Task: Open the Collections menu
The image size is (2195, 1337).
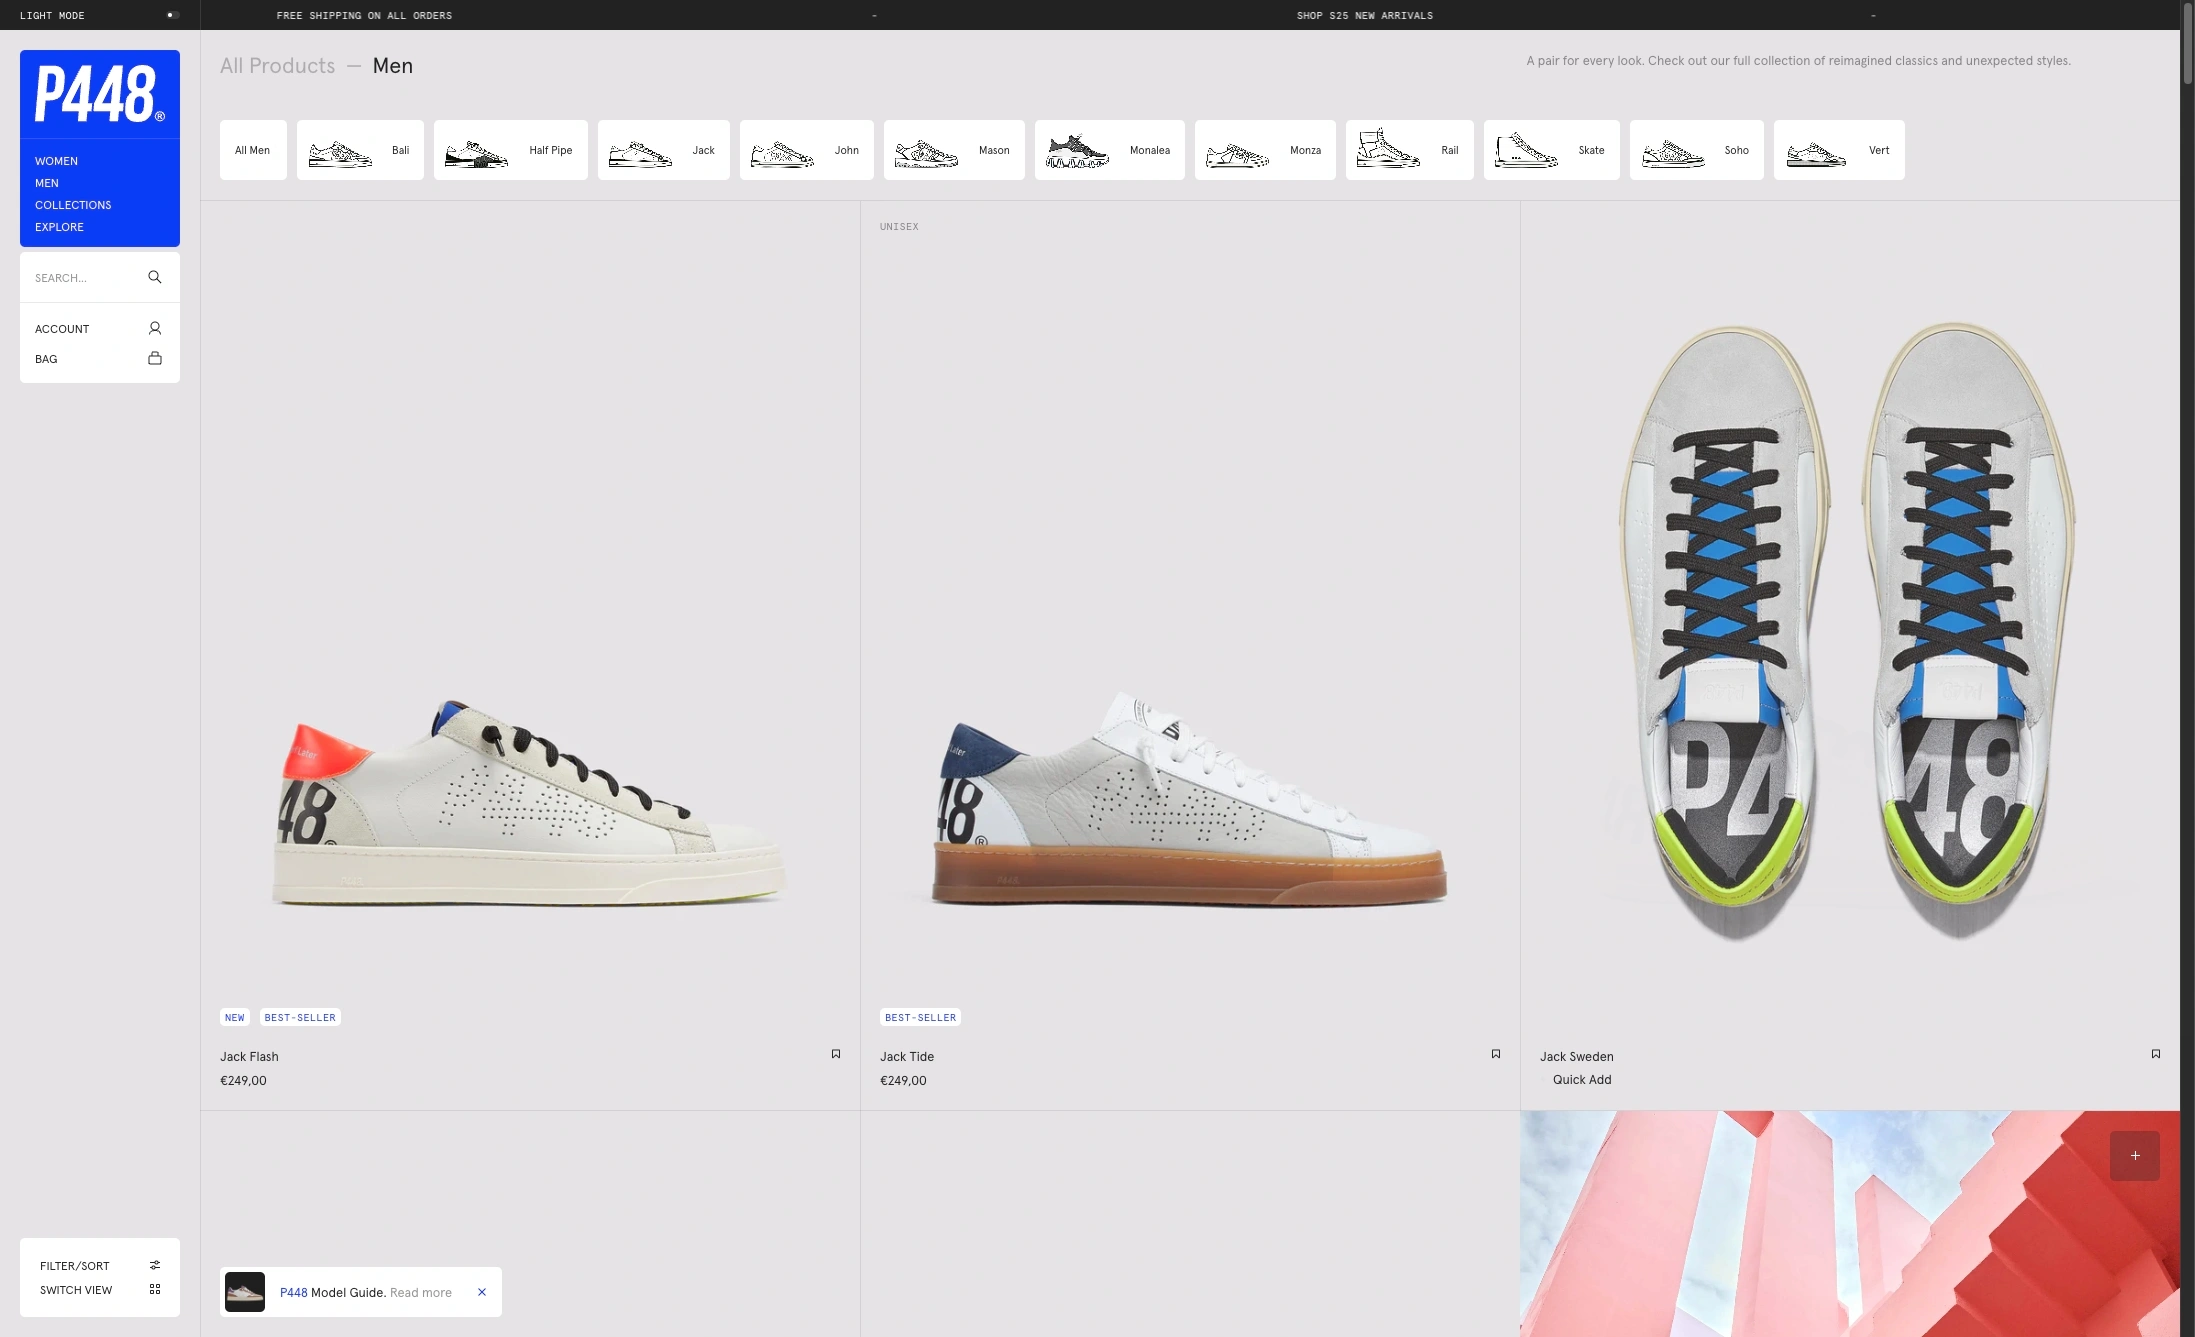Action: 73,205
